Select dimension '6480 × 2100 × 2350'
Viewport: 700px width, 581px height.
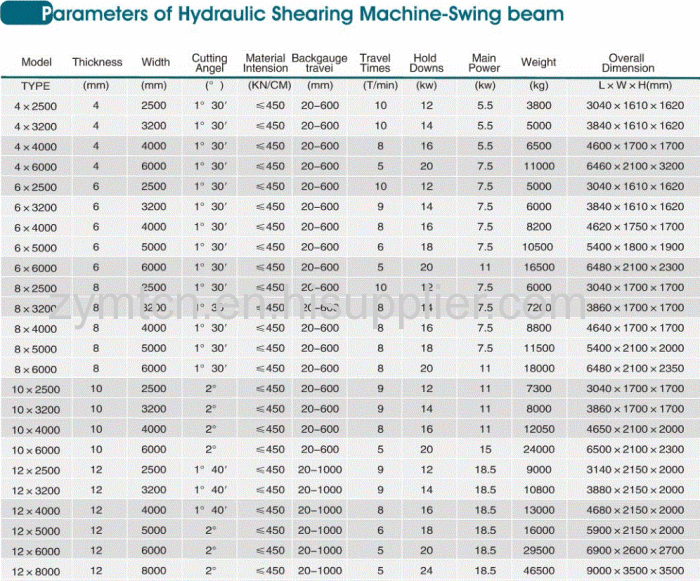(x=635, y=368)
